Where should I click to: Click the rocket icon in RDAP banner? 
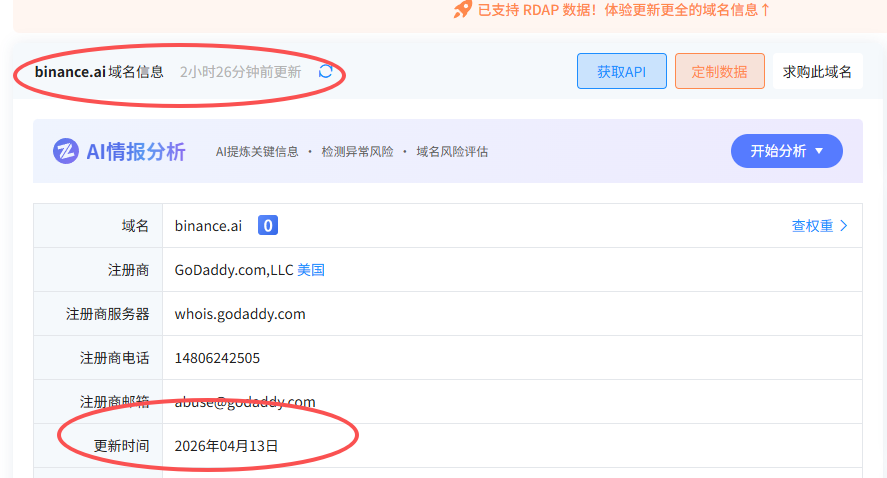(x=462, y=9)
